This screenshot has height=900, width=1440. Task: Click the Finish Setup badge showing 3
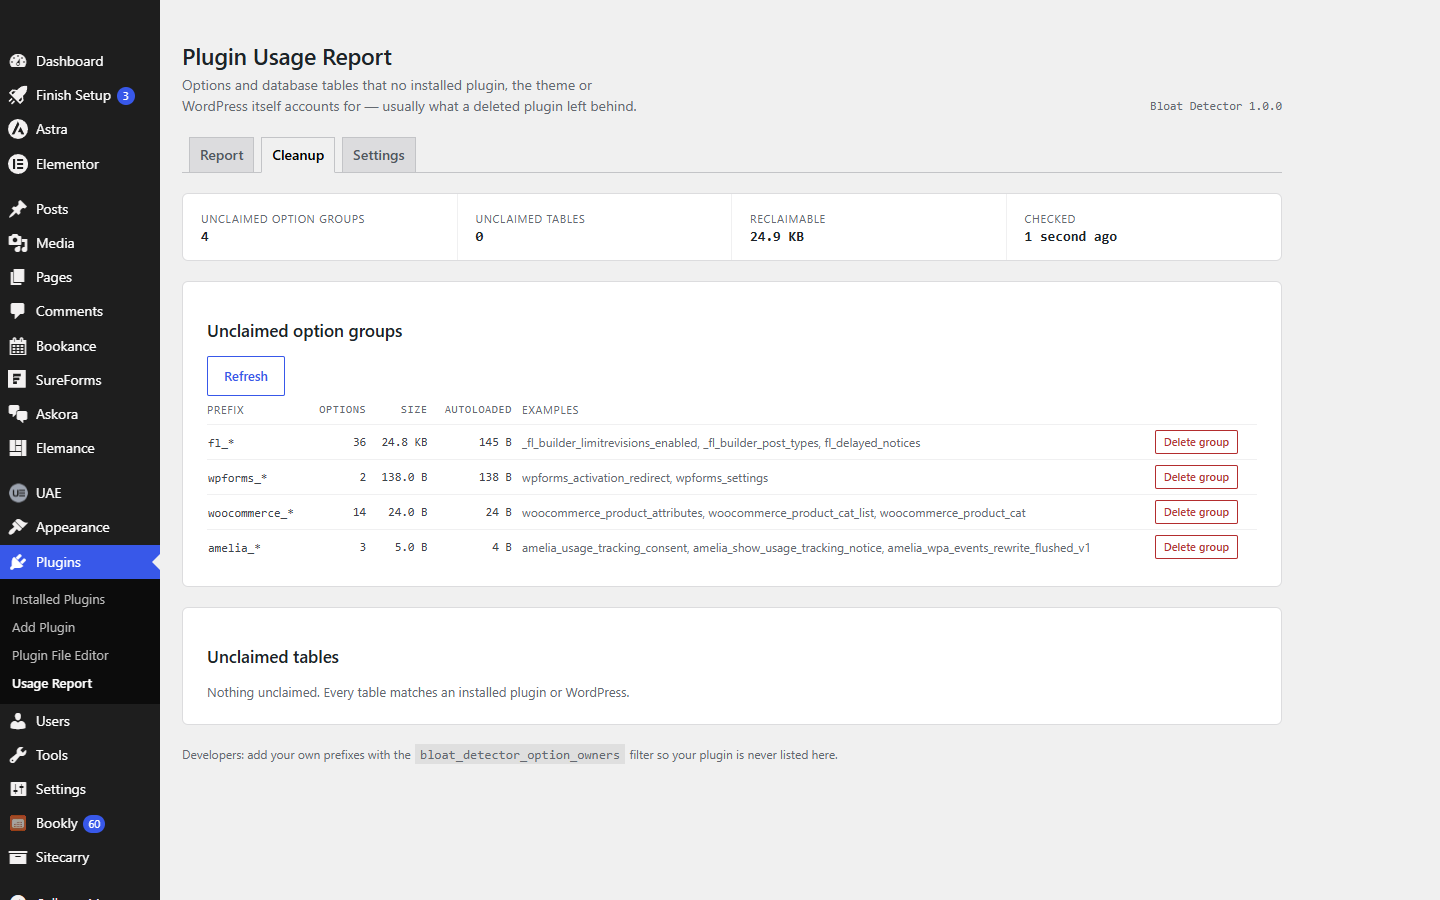point(125,96)
